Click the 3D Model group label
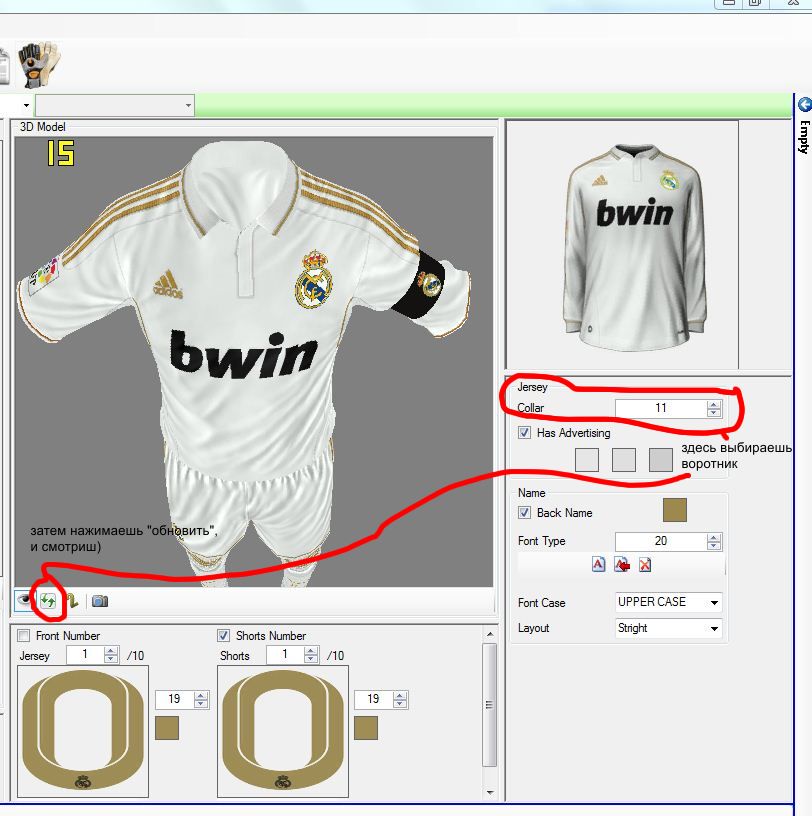 (43, 126)
